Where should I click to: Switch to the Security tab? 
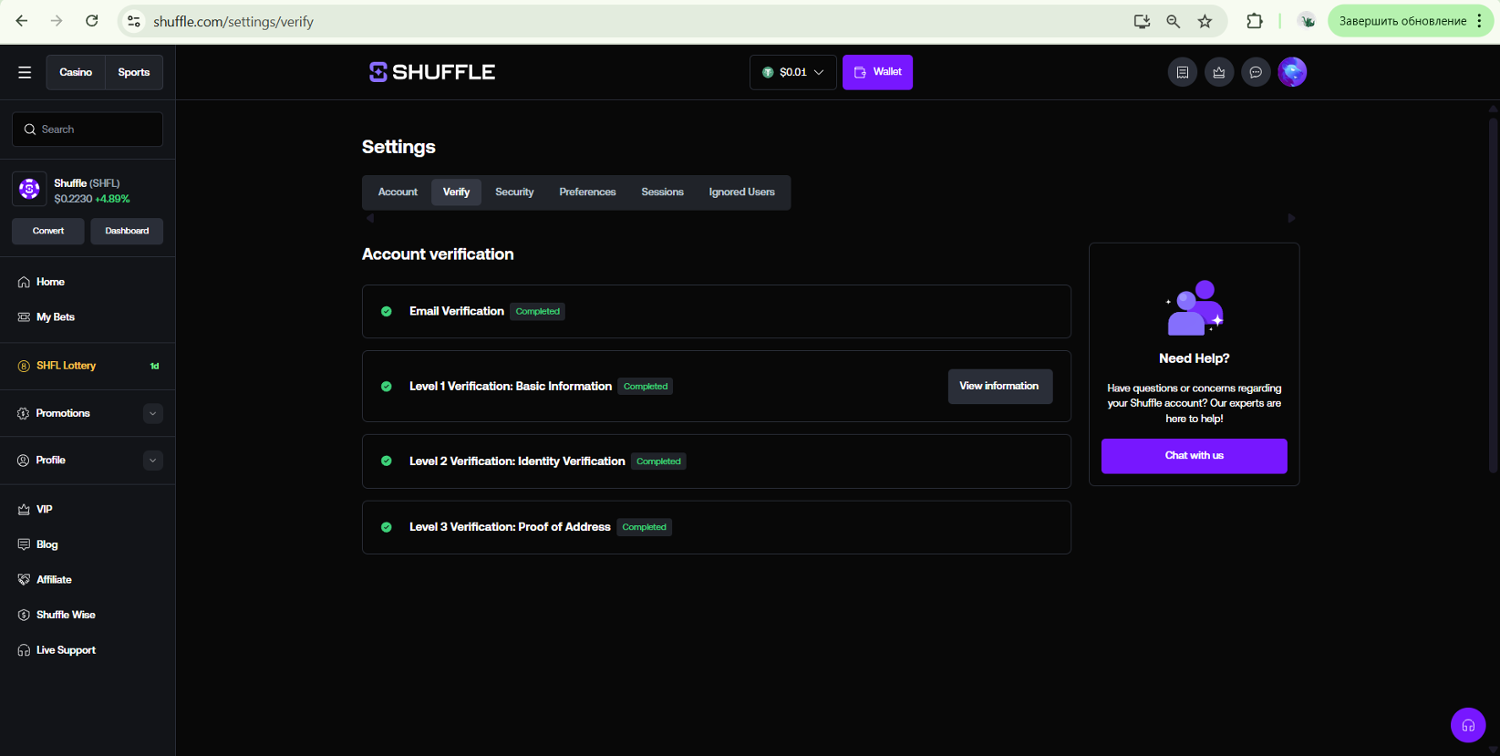point(514,192)
